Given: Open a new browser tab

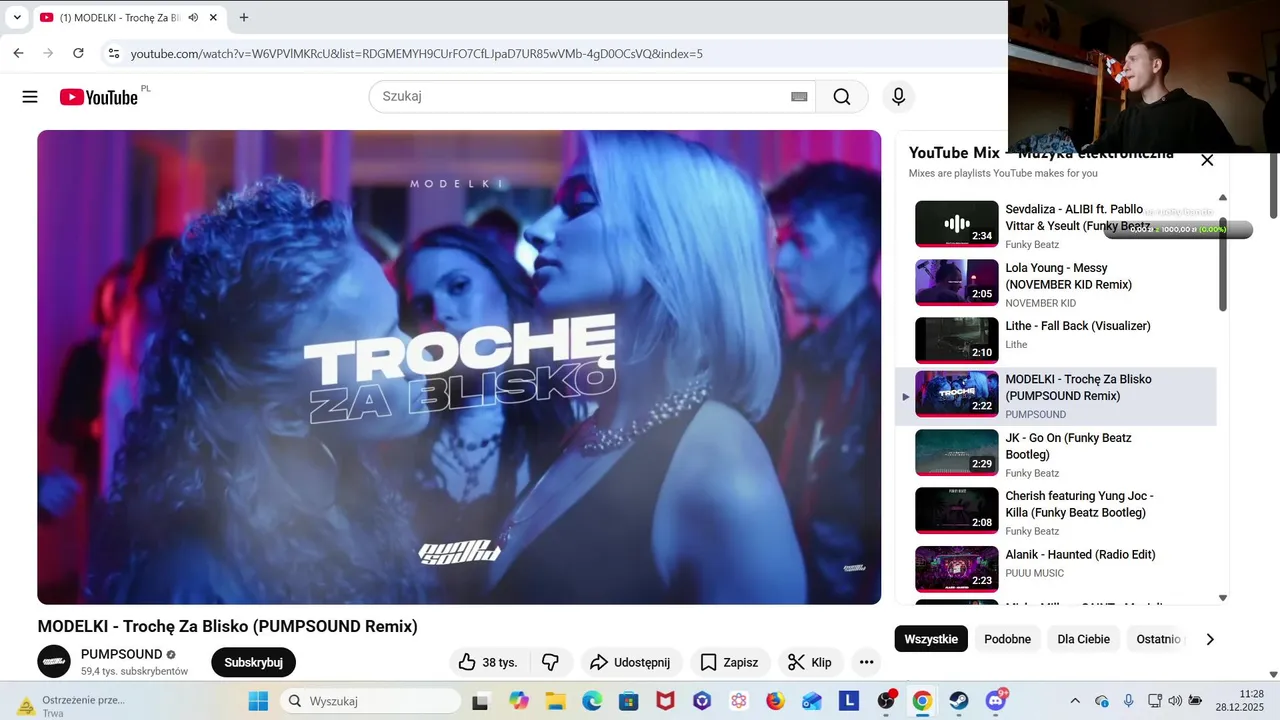Looking at the screenshot, I should click(244, 17).
